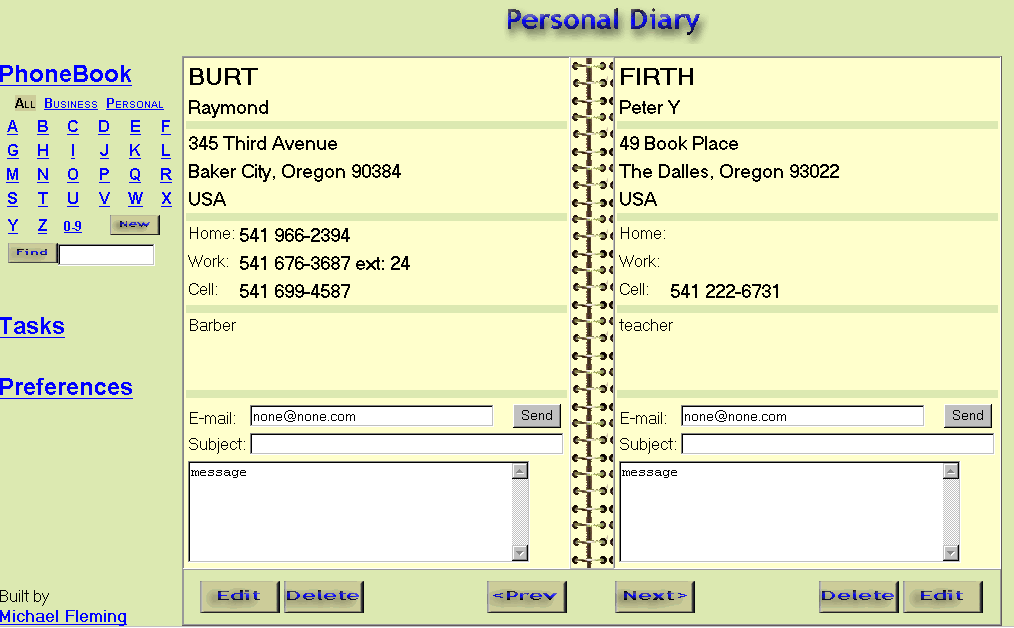The image size is (1014, 628).
Task: Edit the BURT Raymond entry
Action: (x=239, y=596)
